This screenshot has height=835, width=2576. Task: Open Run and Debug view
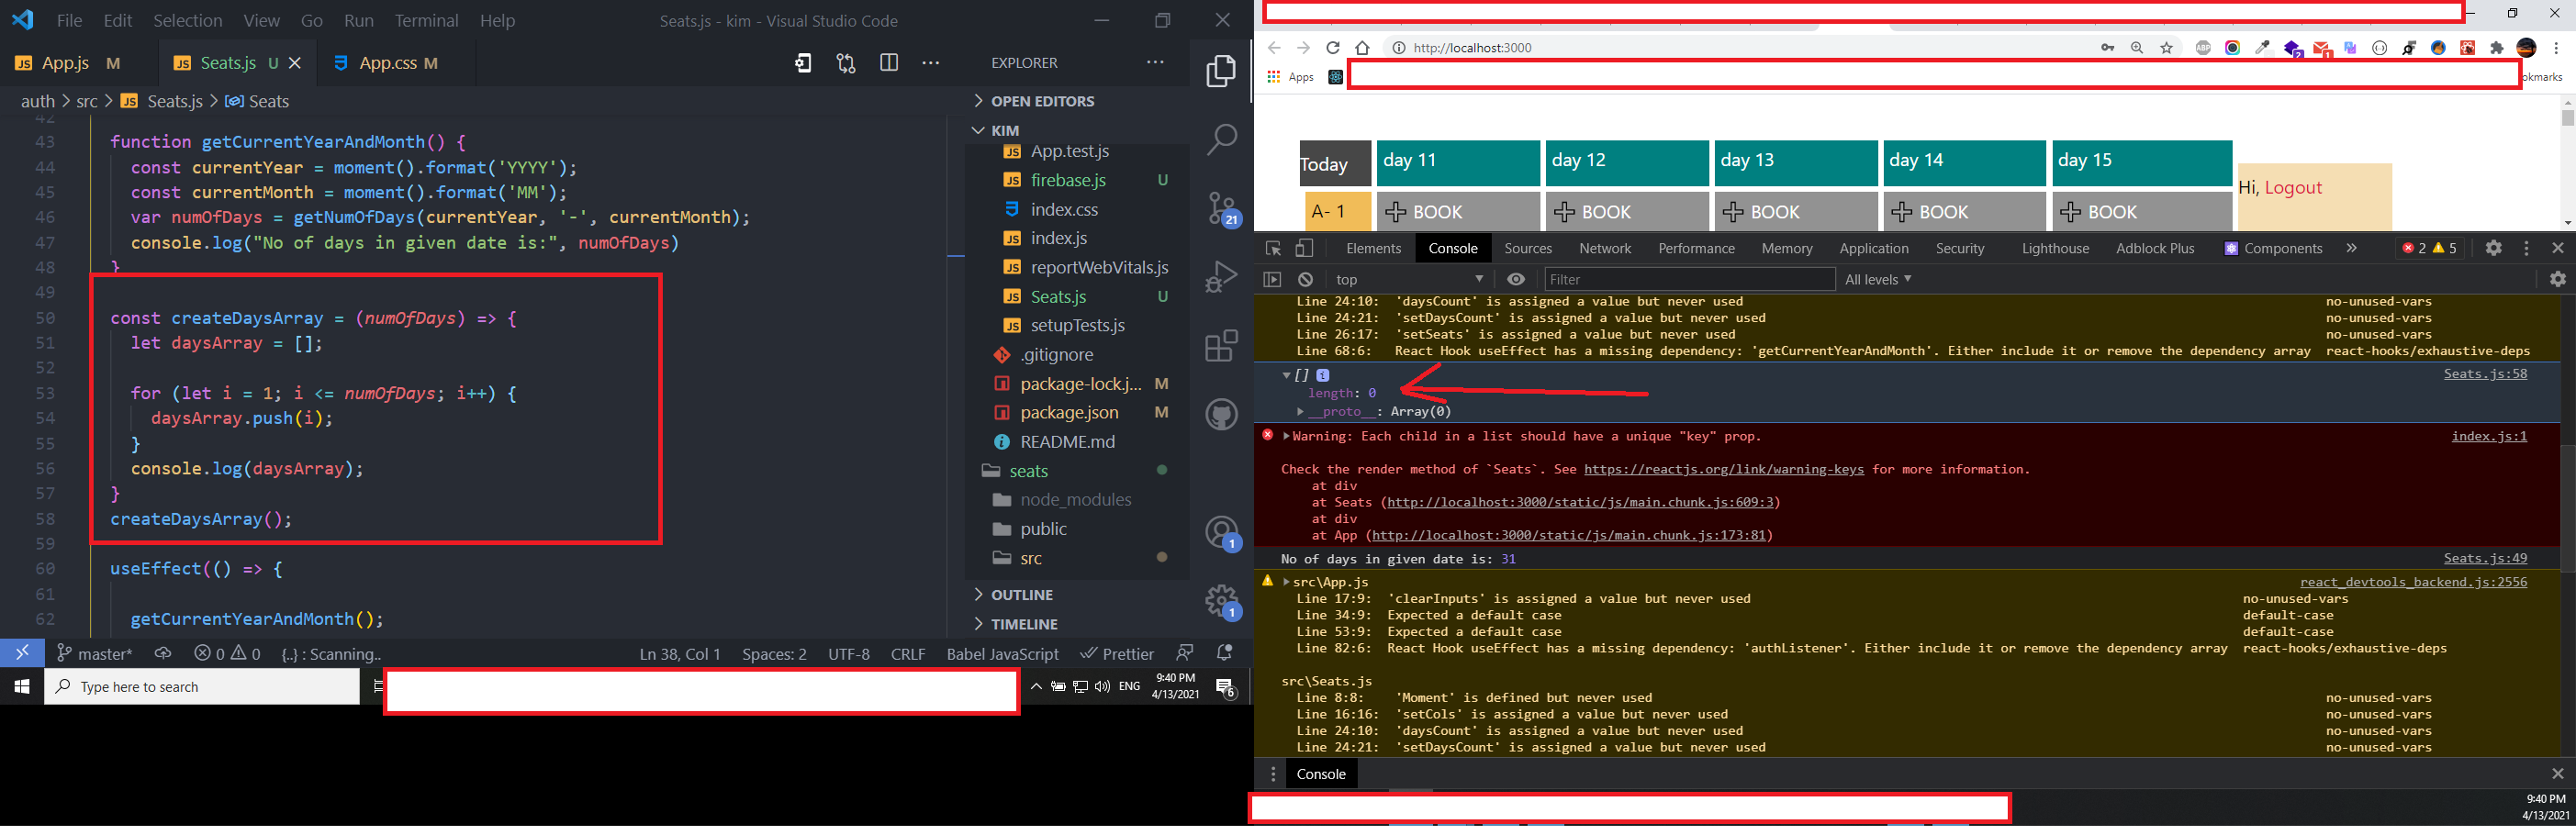click(x=1221, y=277)
